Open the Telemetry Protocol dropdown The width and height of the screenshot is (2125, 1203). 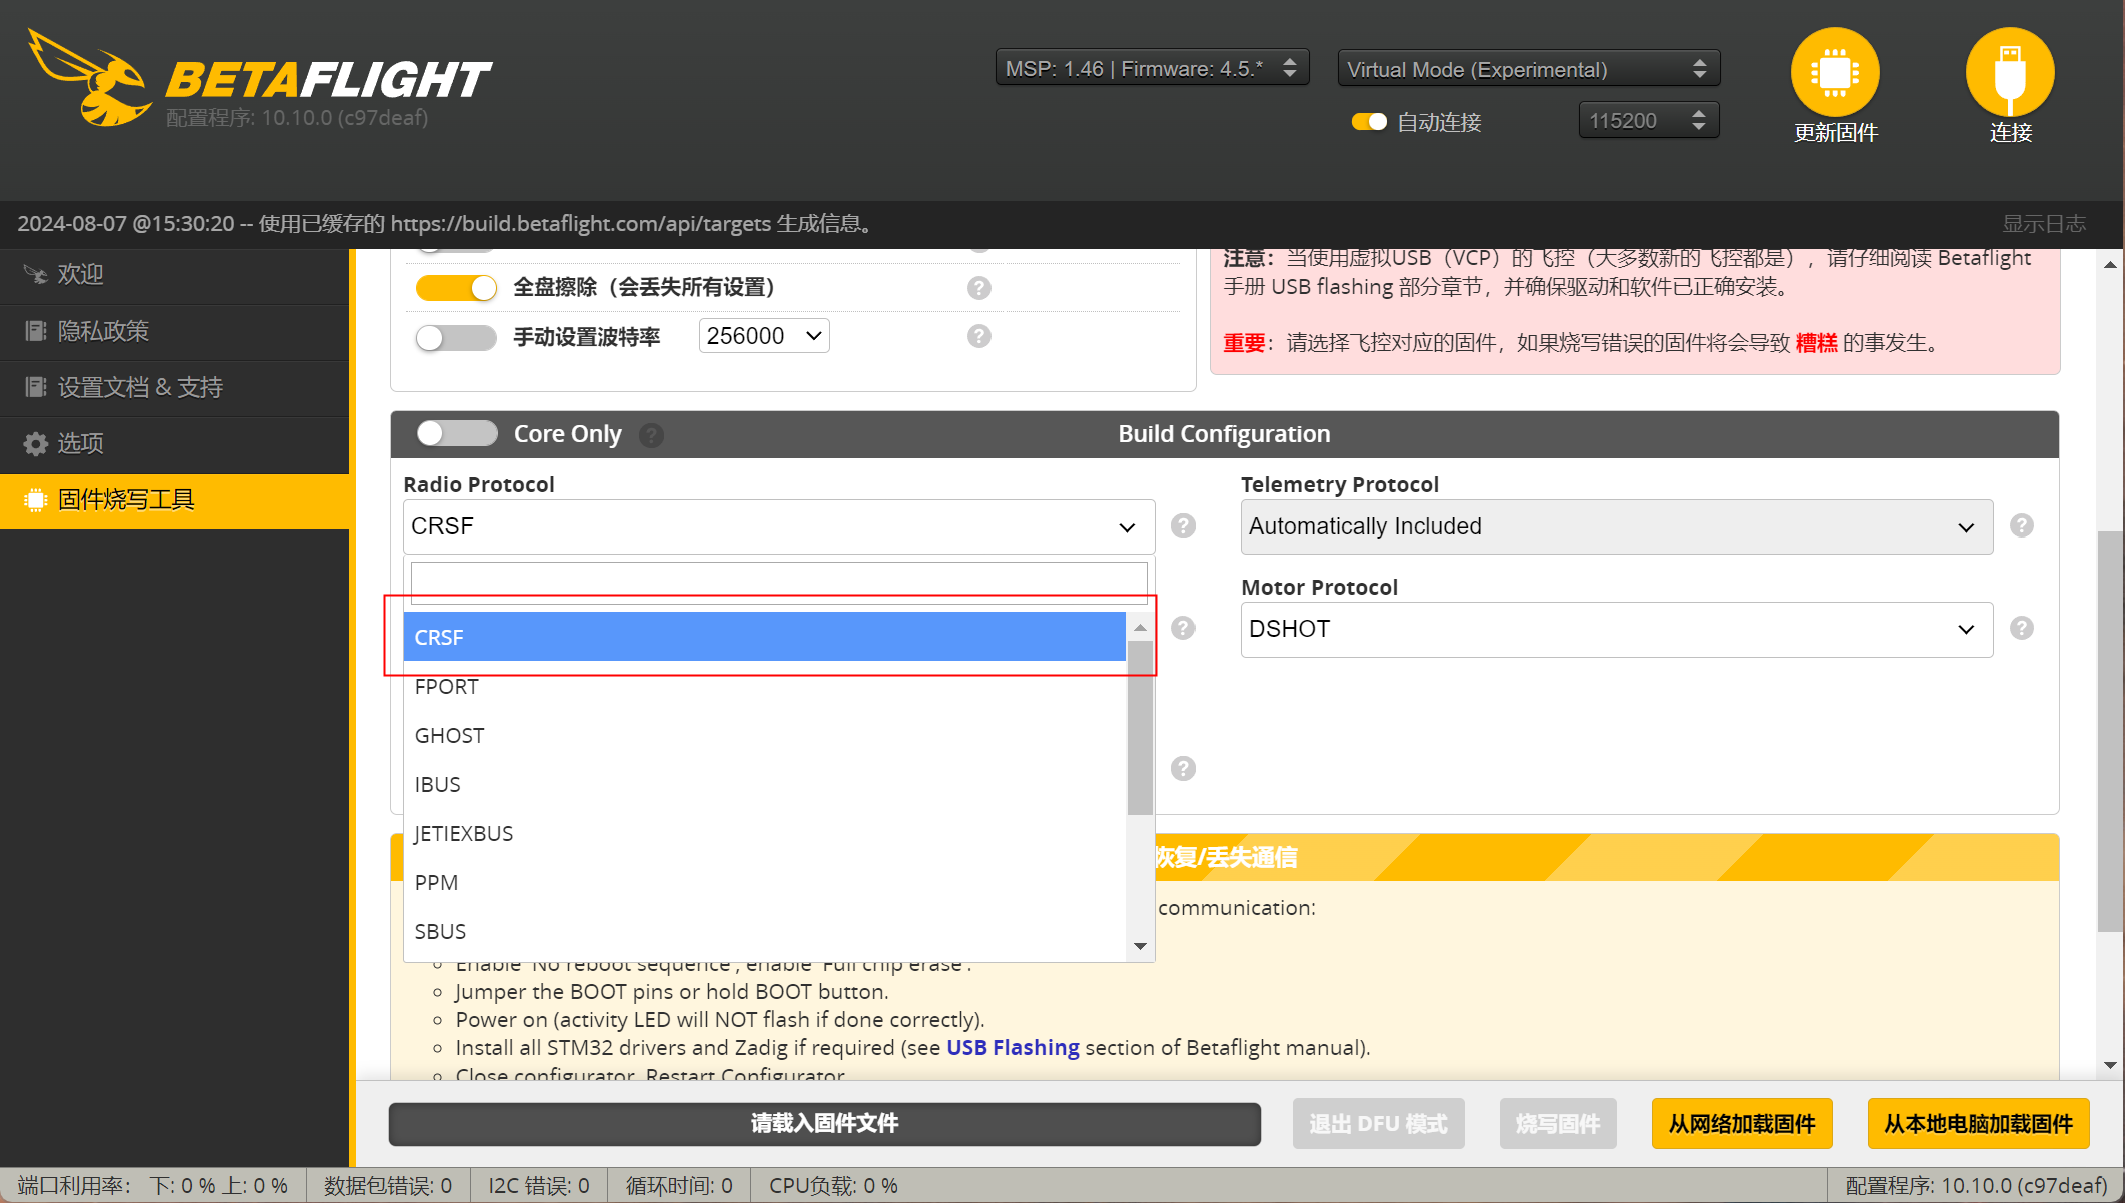[x=1617, y=526]
